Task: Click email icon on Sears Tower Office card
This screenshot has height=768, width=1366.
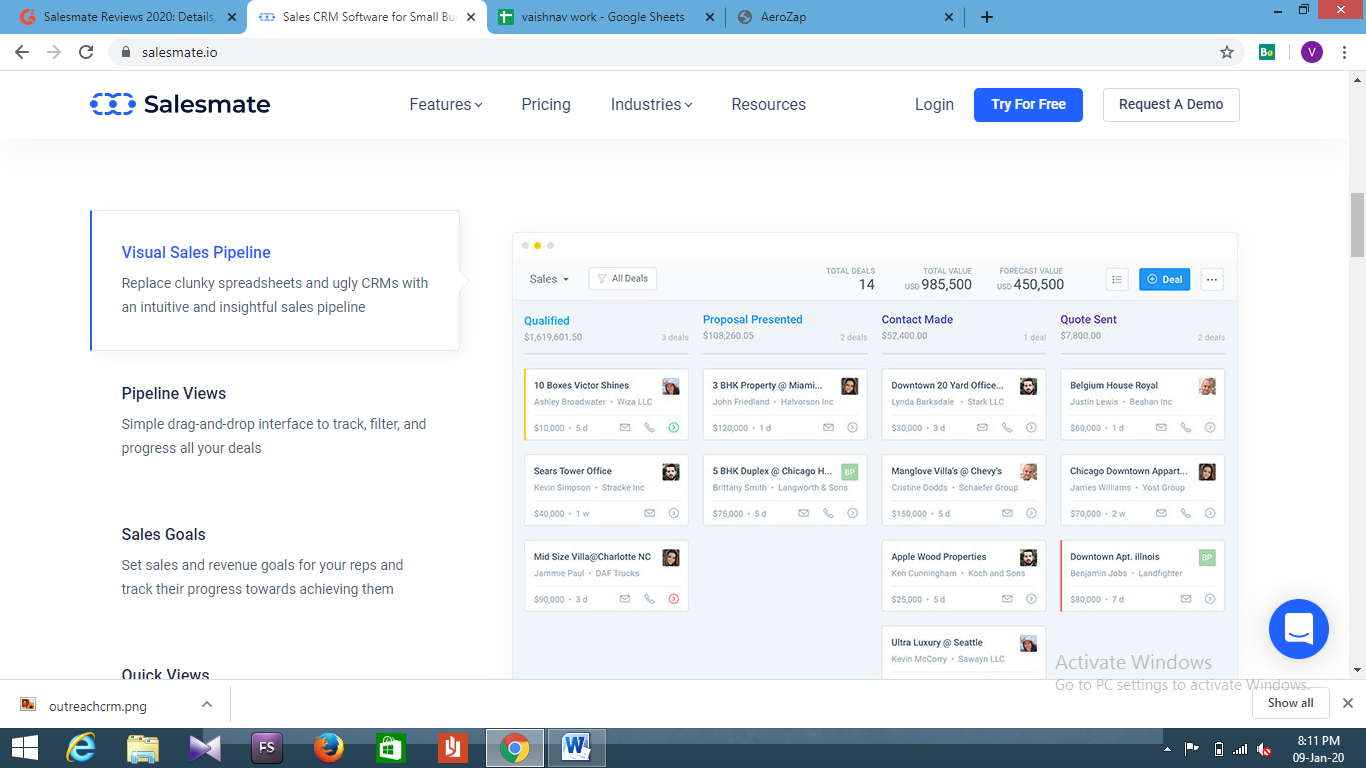Action: 649,513
